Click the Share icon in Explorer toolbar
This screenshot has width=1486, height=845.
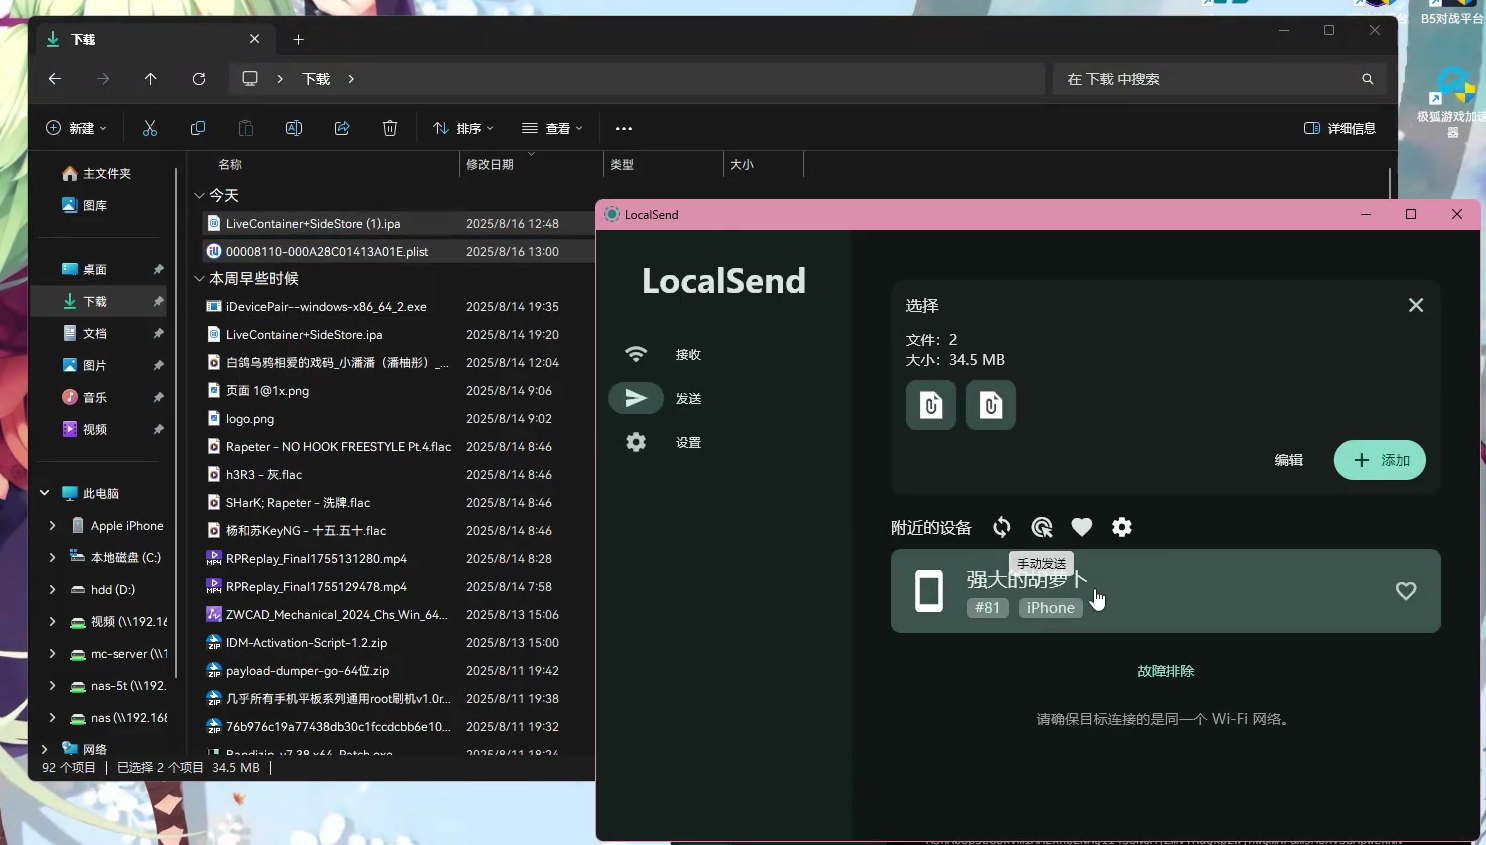(x=342, y=128)
